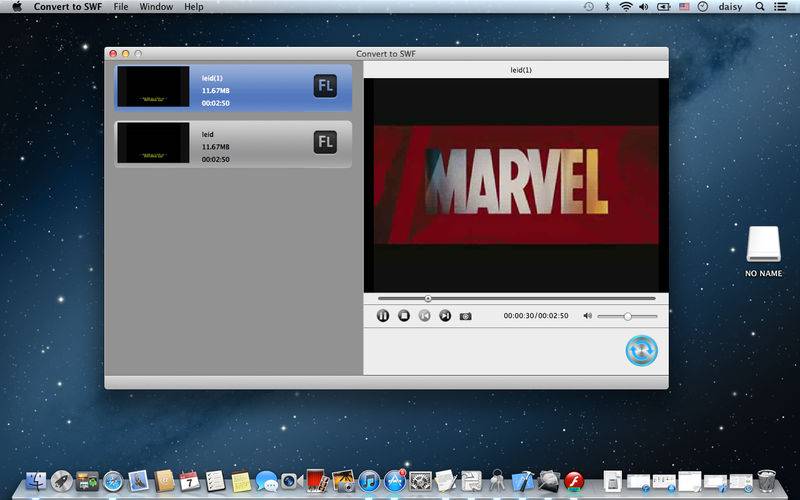Click the system volume menu bar icon
This screenshot has height=500, width=800.
pyautogui.click(x=644, y=7)
